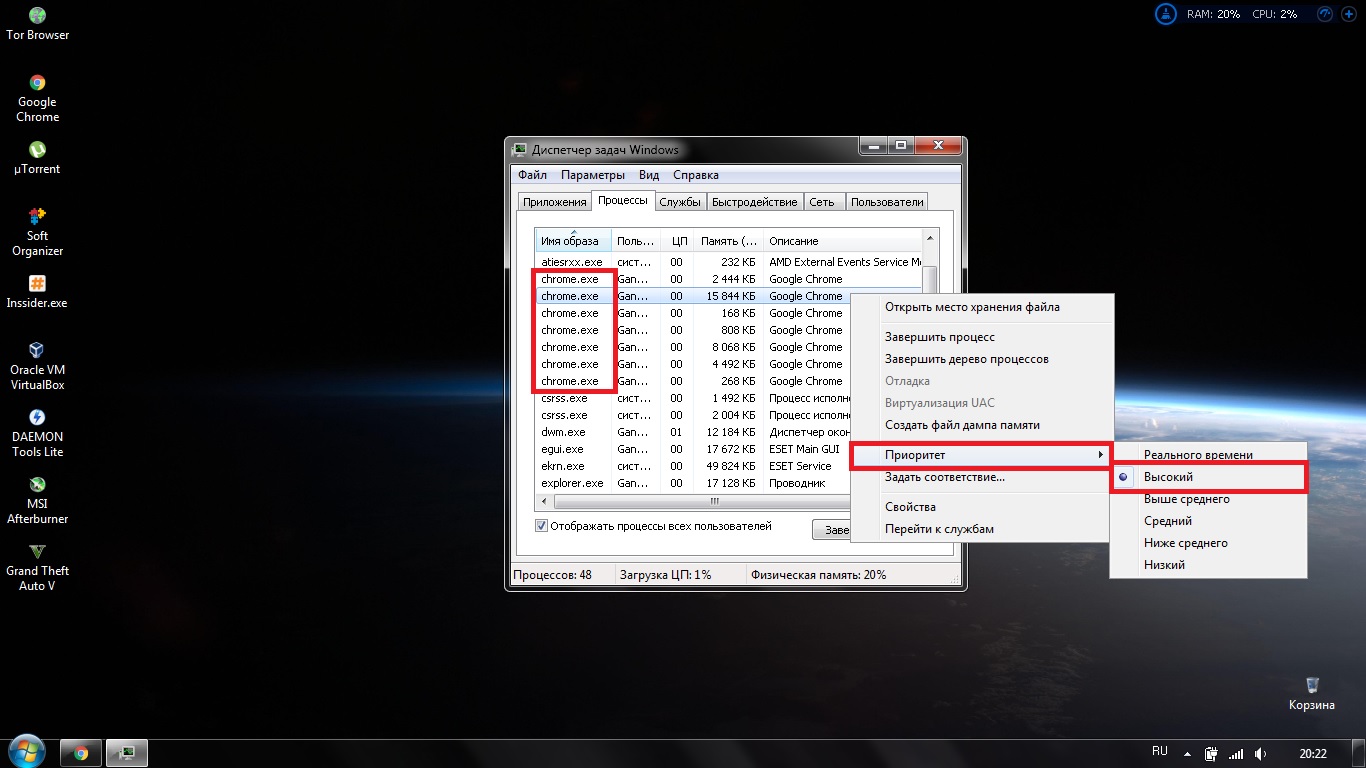This screenshot has width=1366, height=768.
Task: Select 'Реального времени' priority option
Action: click(x=1198, y=455)
